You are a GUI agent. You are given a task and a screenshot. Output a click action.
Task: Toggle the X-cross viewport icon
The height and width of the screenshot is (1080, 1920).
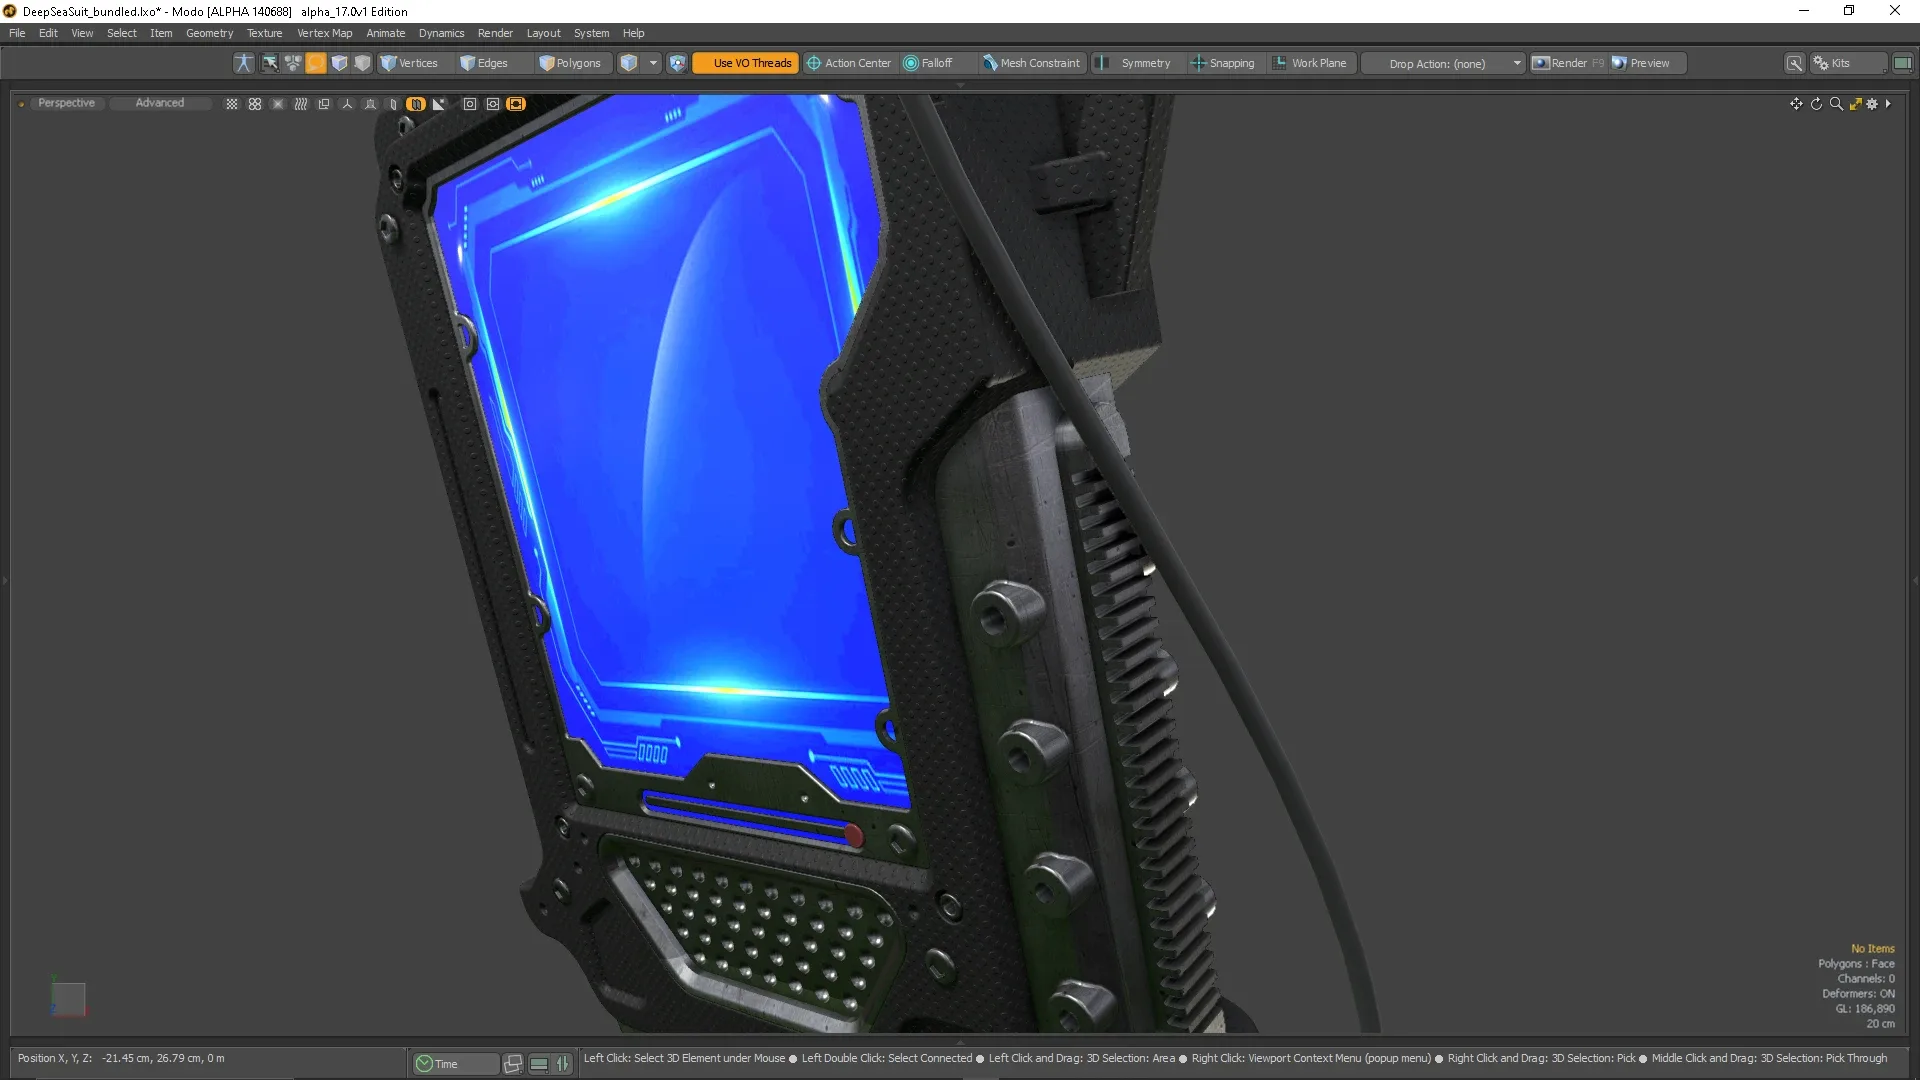click(278, 104)
